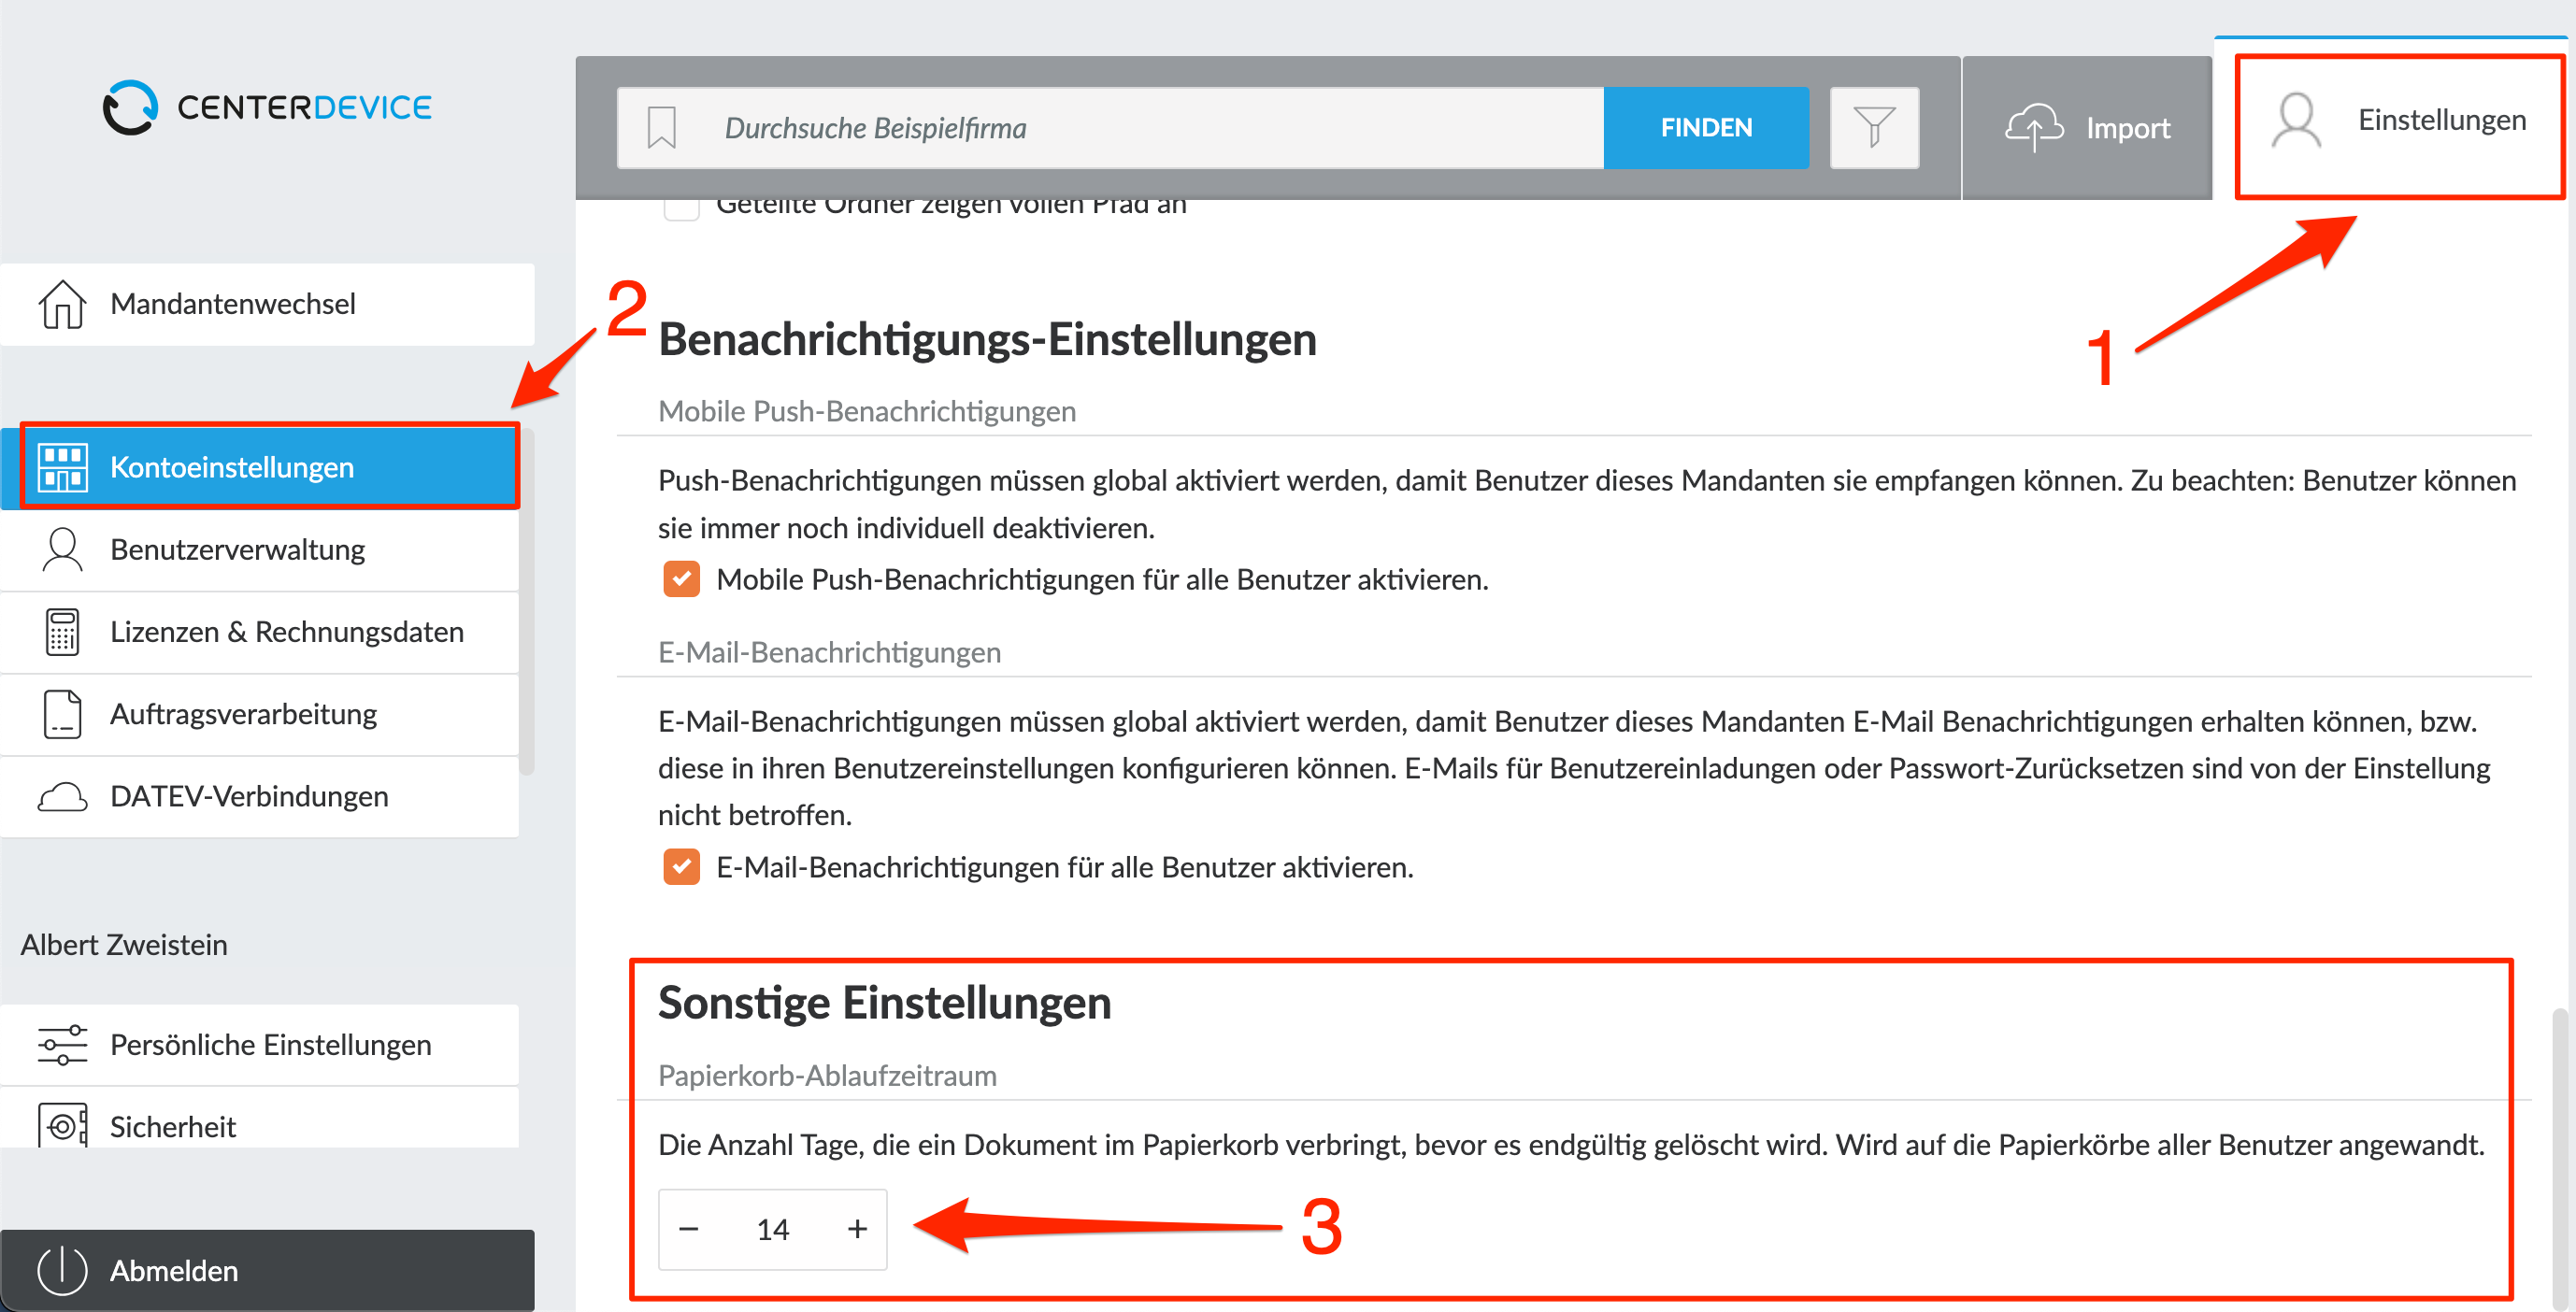Click the Sicherheit safe icon
The image size is (2576, 1312).
(x=62, y=1127)
